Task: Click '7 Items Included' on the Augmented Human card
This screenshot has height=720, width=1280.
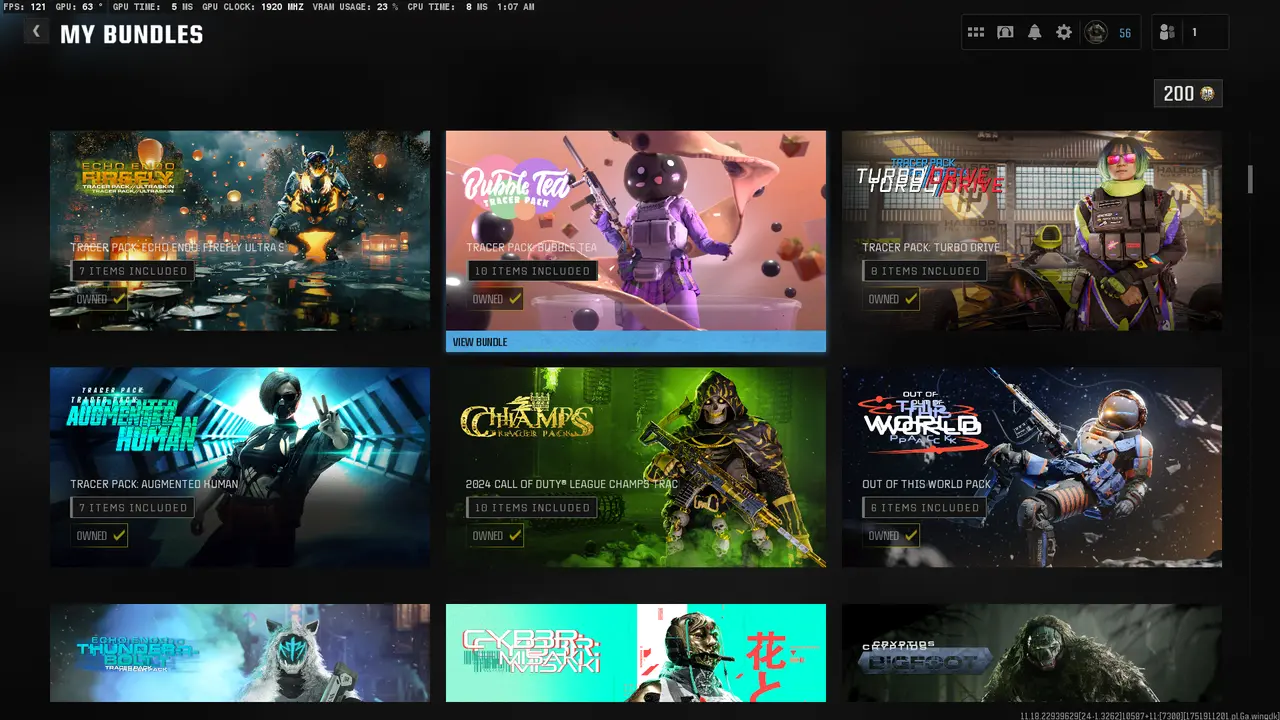Action: pyautogui.click(x=132, y=508)
